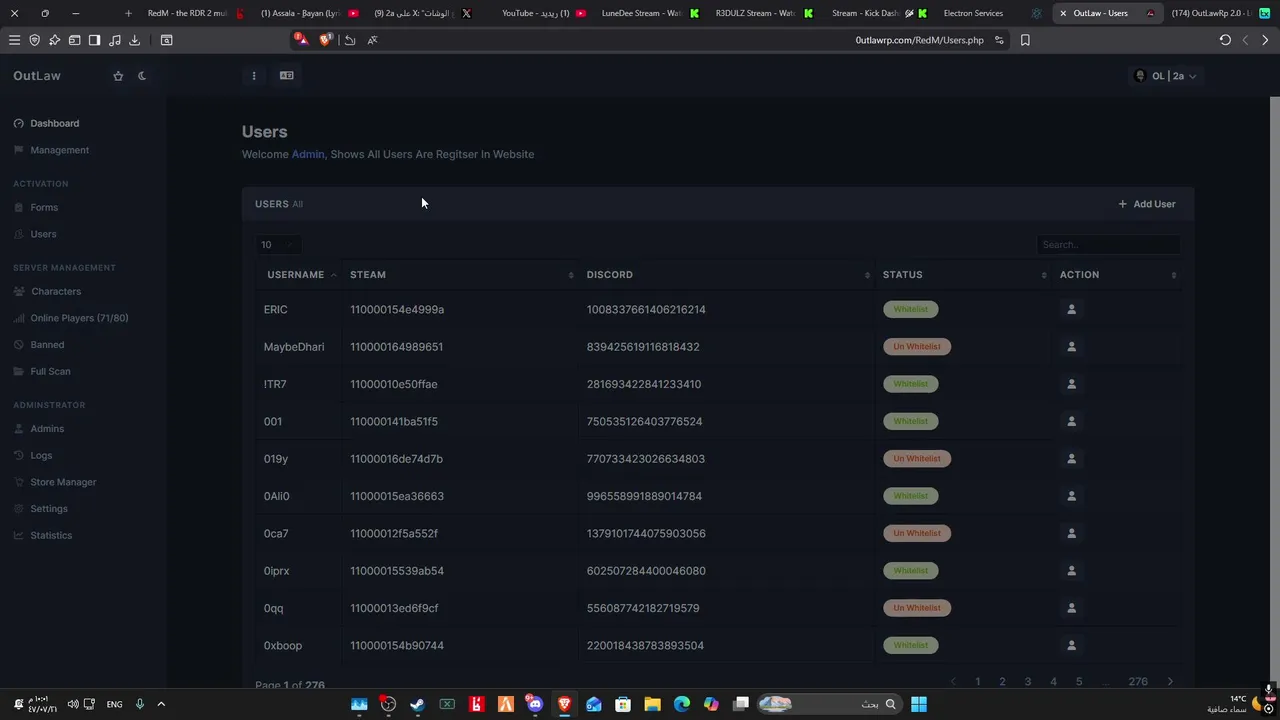Go to last page 276
Viewport: 1280px width, 720px height.
pos(1138,682)
